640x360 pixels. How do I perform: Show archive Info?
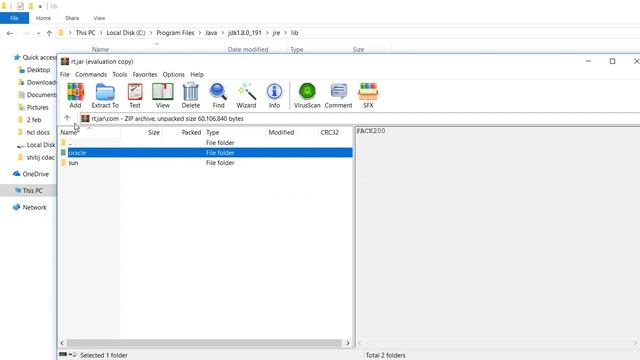click(x=274, y=95)
